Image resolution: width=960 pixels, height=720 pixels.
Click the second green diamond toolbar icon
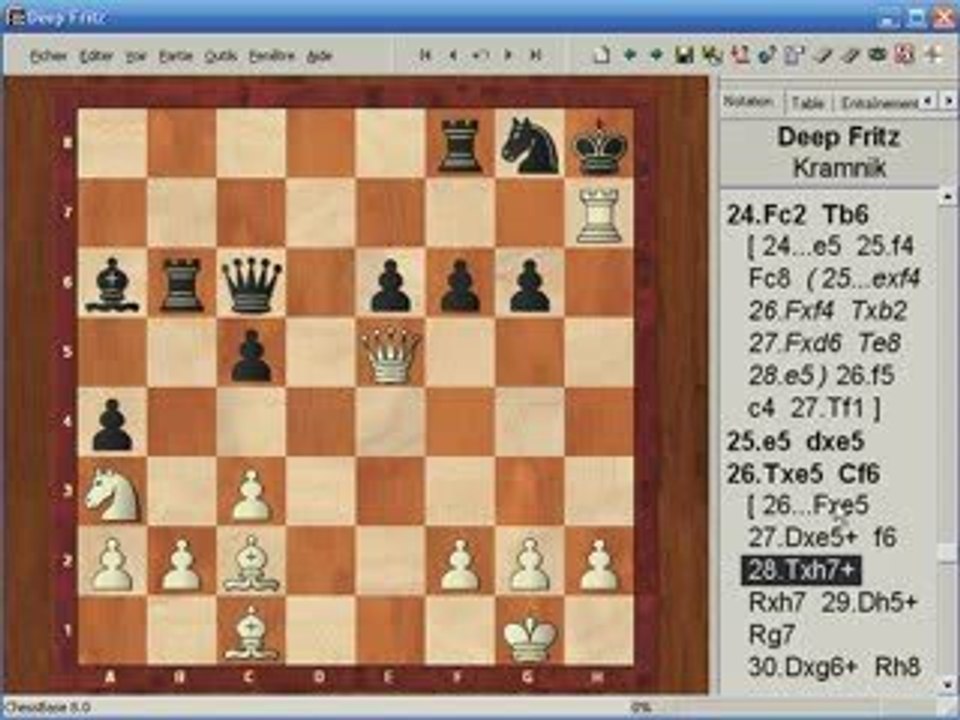coord(656,55)
